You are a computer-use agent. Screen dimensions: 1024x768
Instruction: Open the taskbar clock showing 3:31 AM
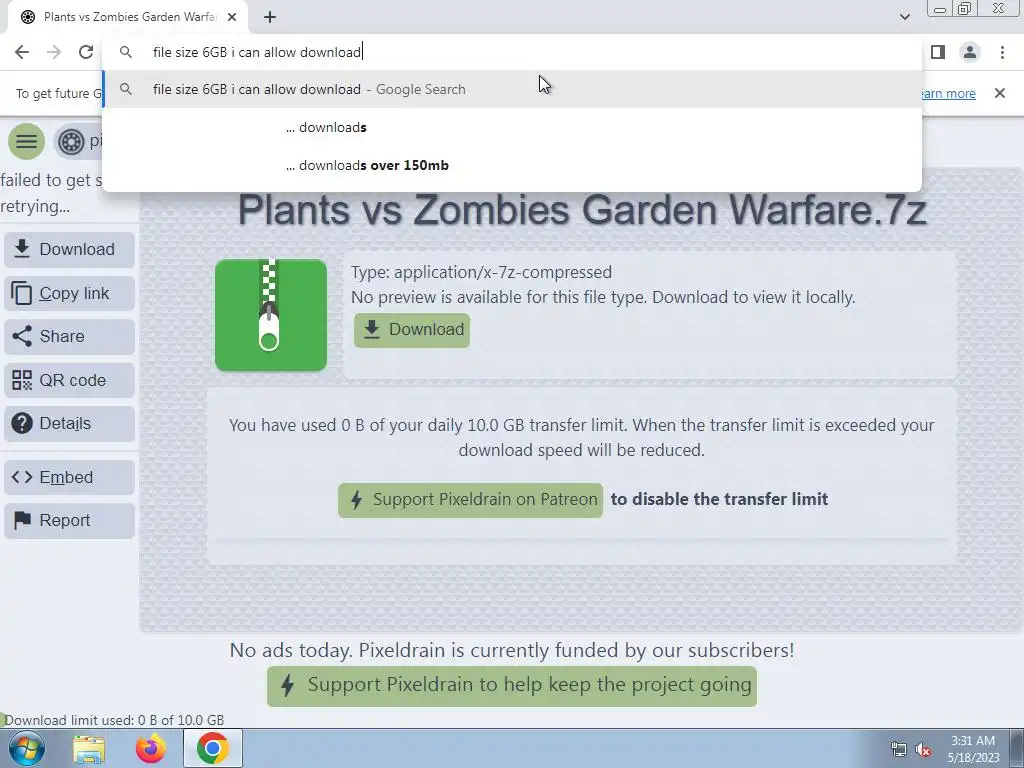[x=973, y=749]
